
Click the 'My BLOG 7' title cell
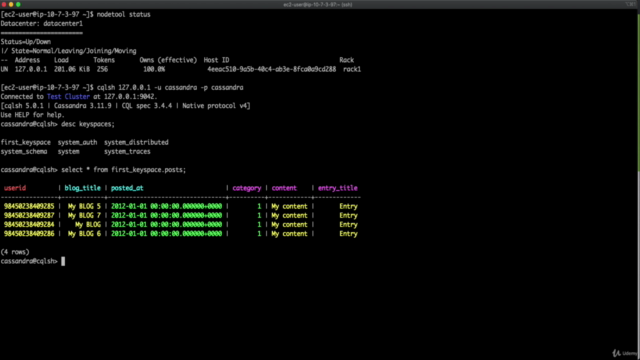(x=84, y=216)
